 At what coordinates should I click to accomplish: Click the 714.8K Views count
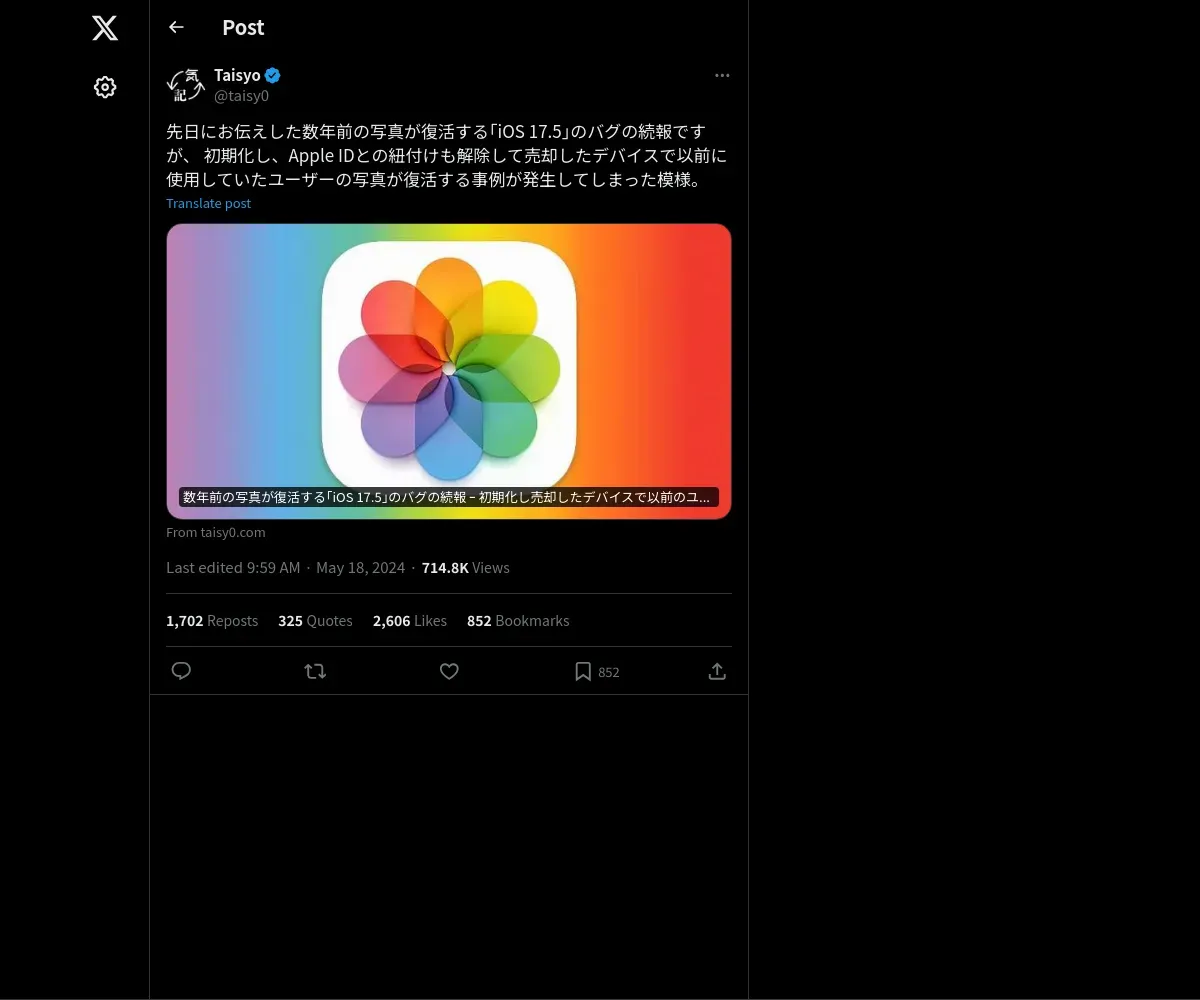click(466, 567)
